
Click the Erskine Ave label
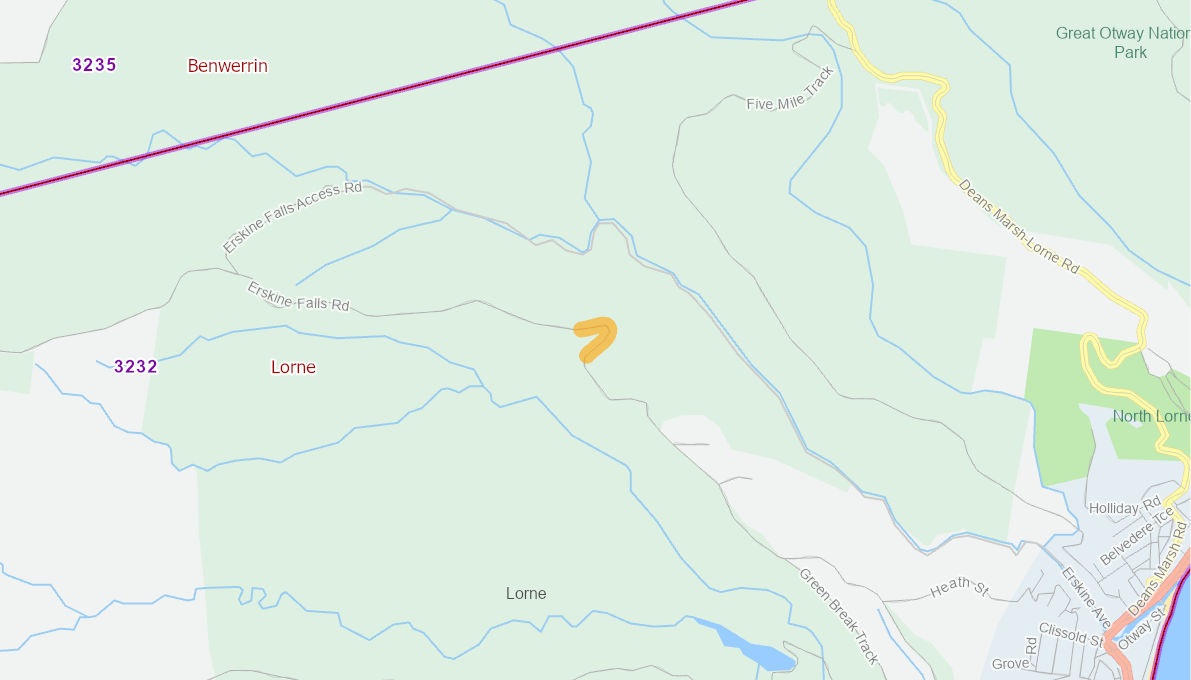(1086, 597)
